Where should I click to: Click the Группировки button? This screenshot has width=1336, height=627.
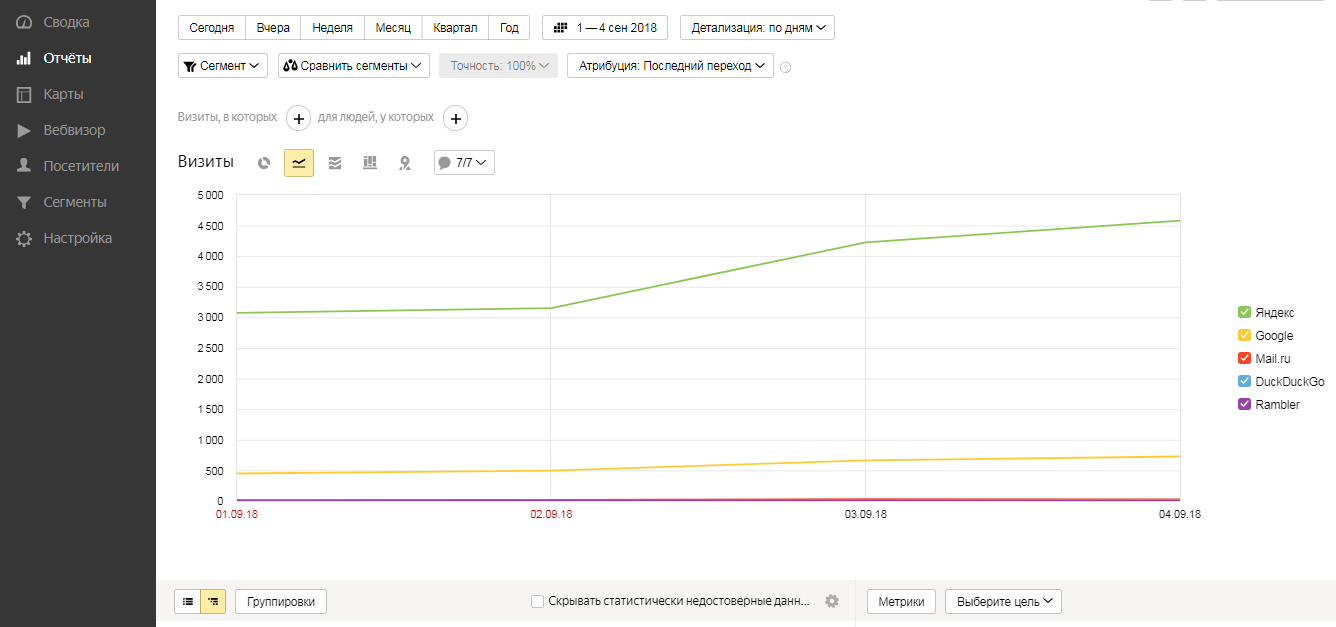point(281,601)
